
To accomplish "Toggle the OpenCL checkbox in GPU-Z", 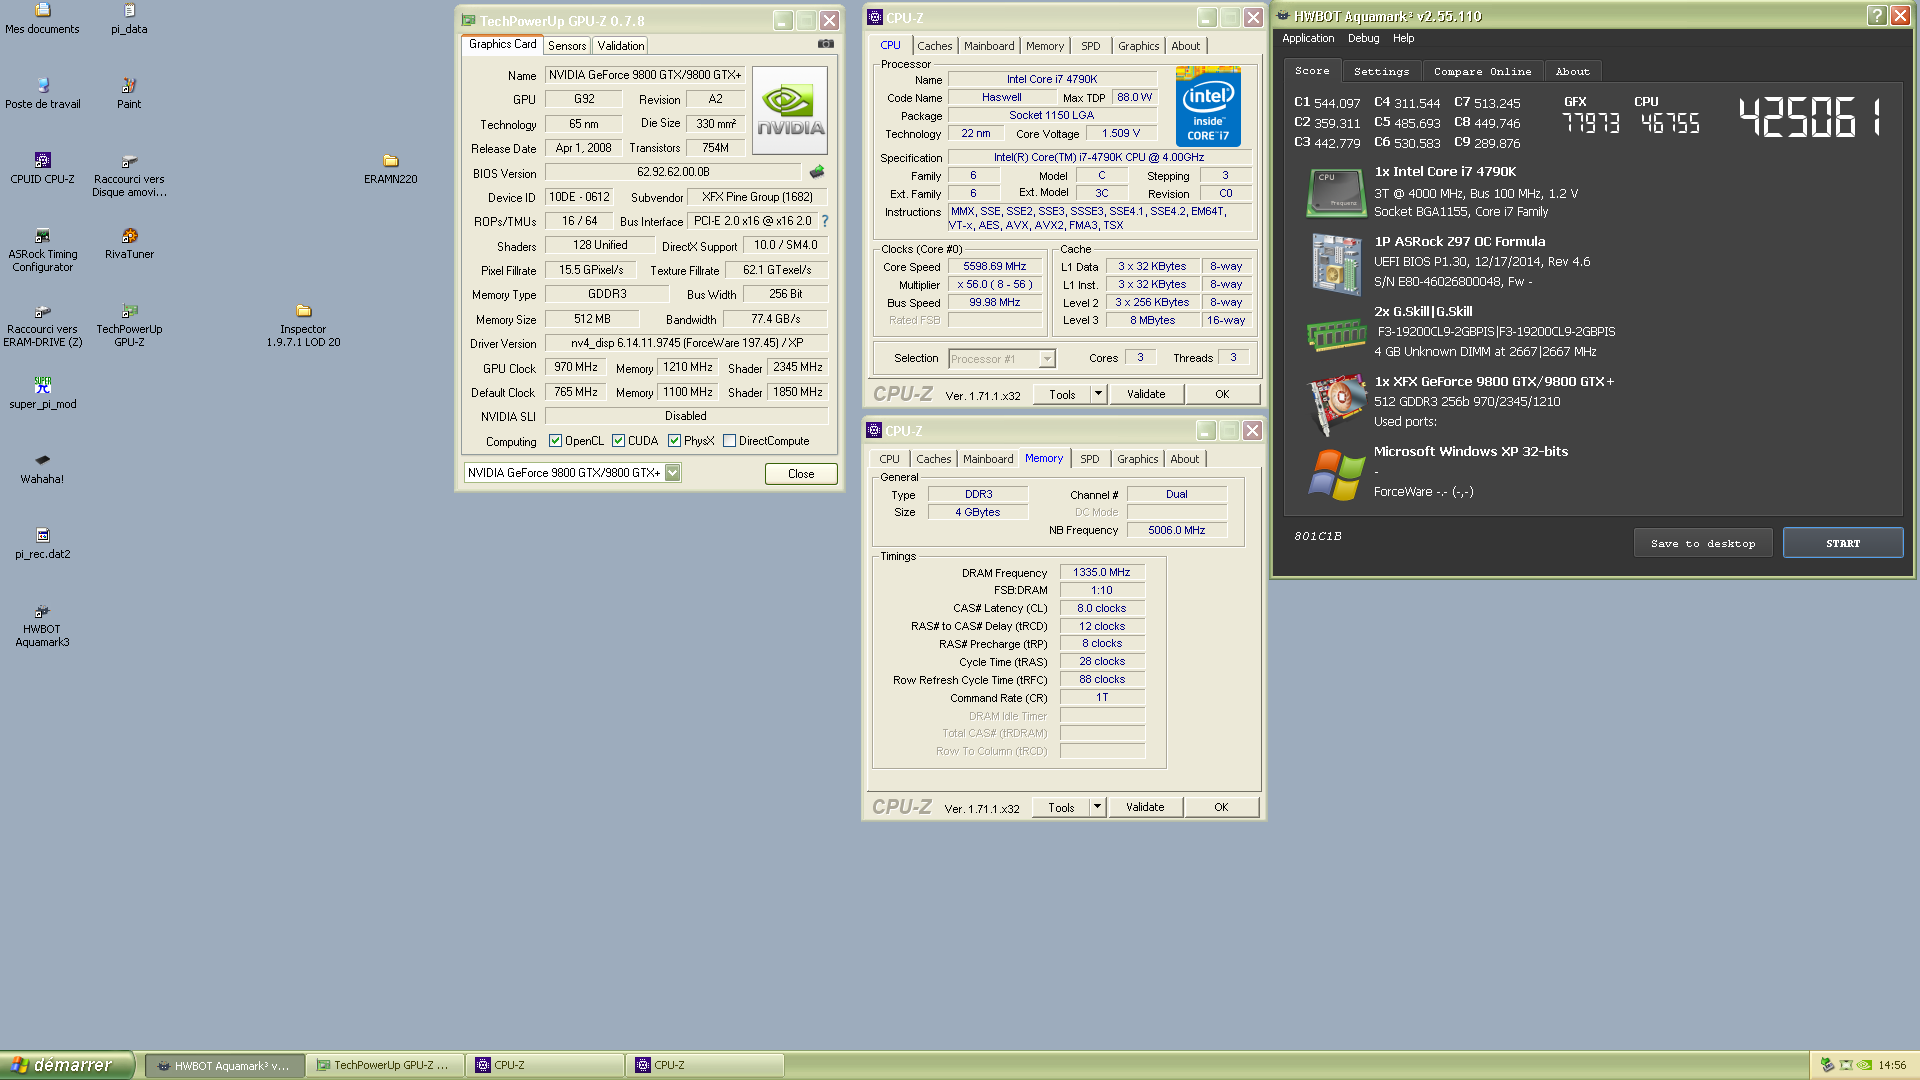I will pyautogui.click(x=555, y=441).
